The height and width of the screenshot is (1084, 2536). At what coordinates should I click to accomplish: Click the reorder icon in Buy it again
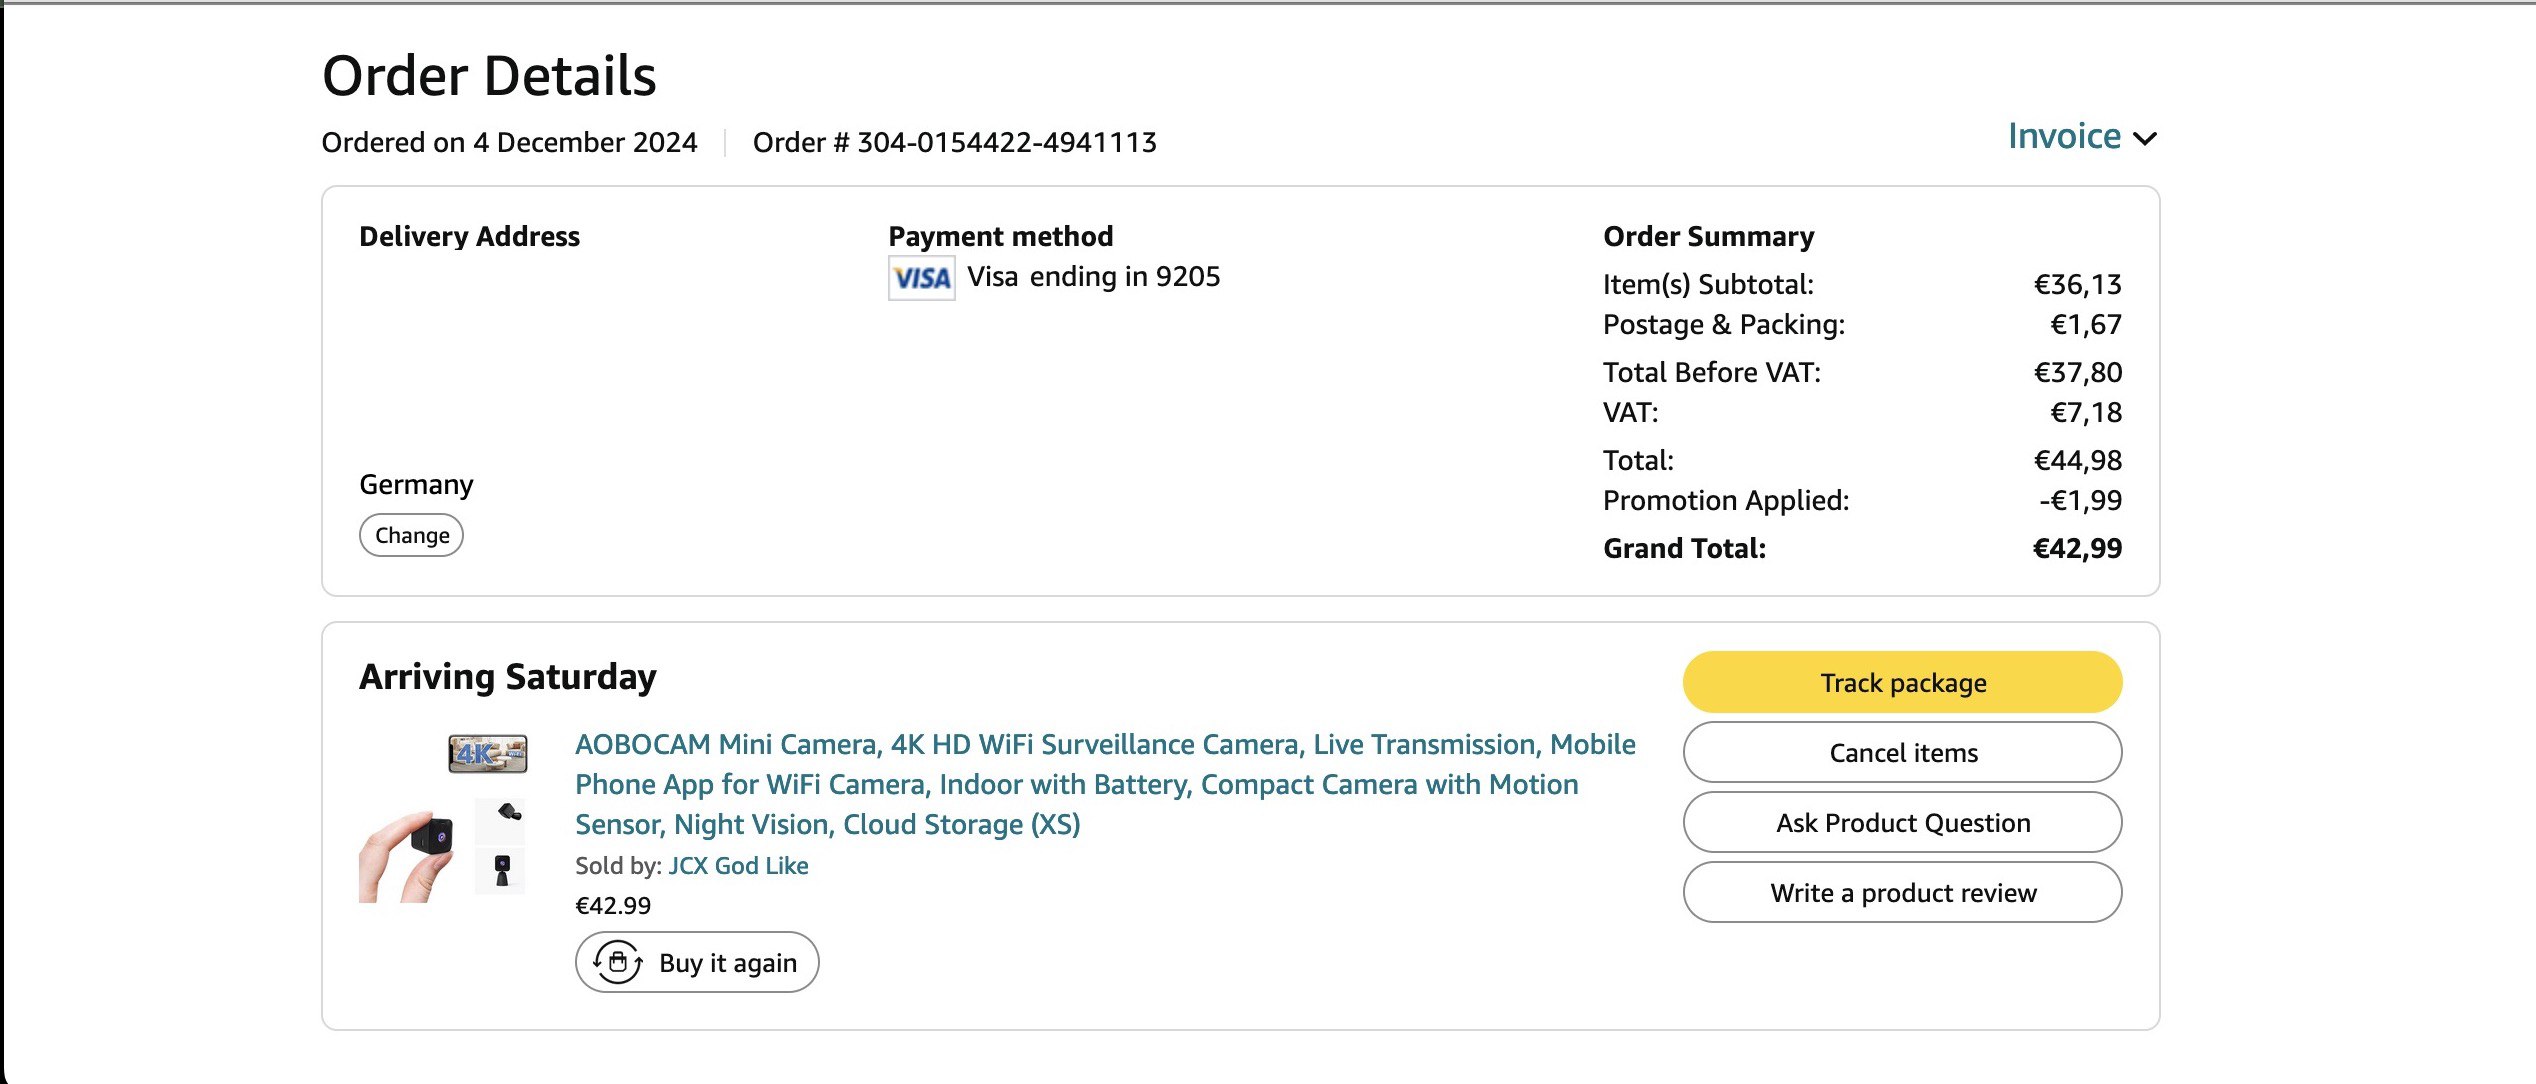pos(618,962)
